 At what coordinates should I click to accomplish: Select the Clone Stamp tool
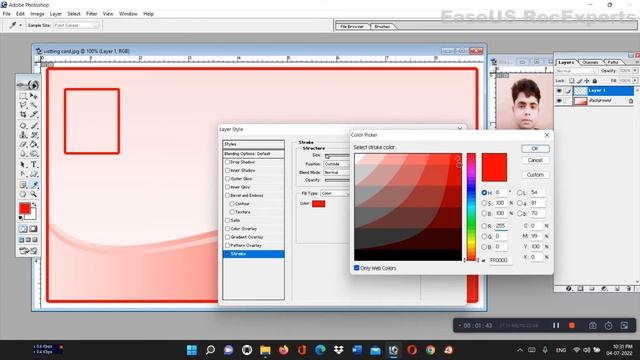[23, 135]
